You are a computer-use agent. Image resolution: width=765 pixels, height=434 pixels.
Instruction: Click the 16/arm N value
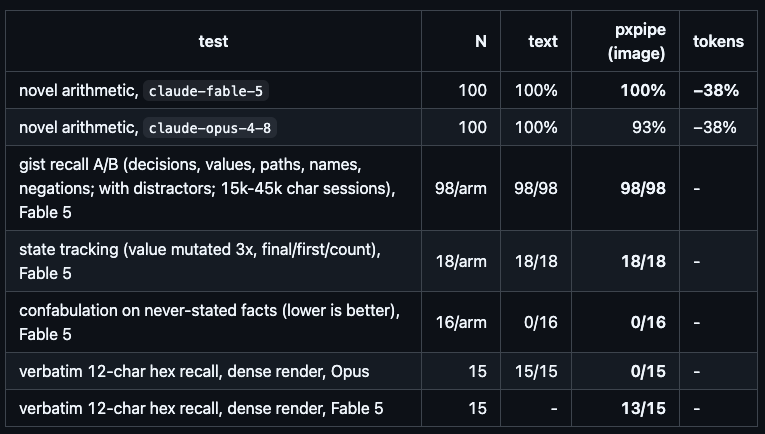coord(461,322)
